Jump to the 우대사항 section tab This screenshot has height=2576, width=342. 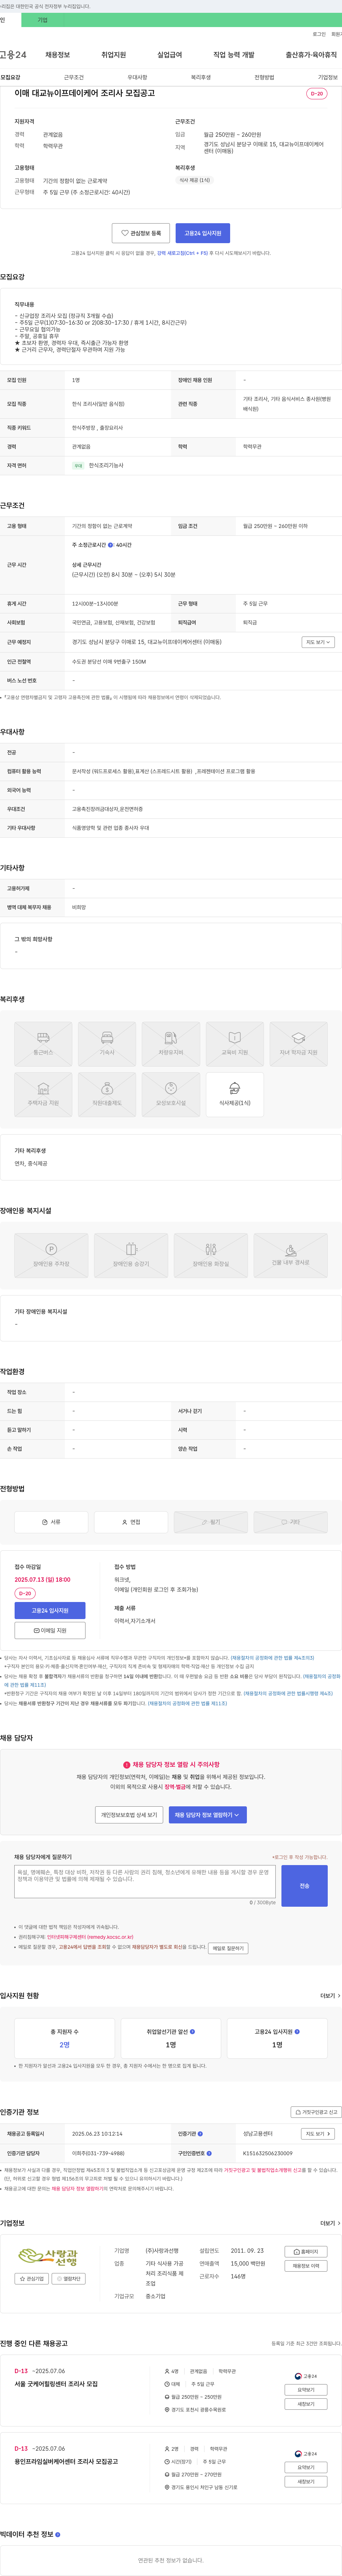click(x=137, y=77)
